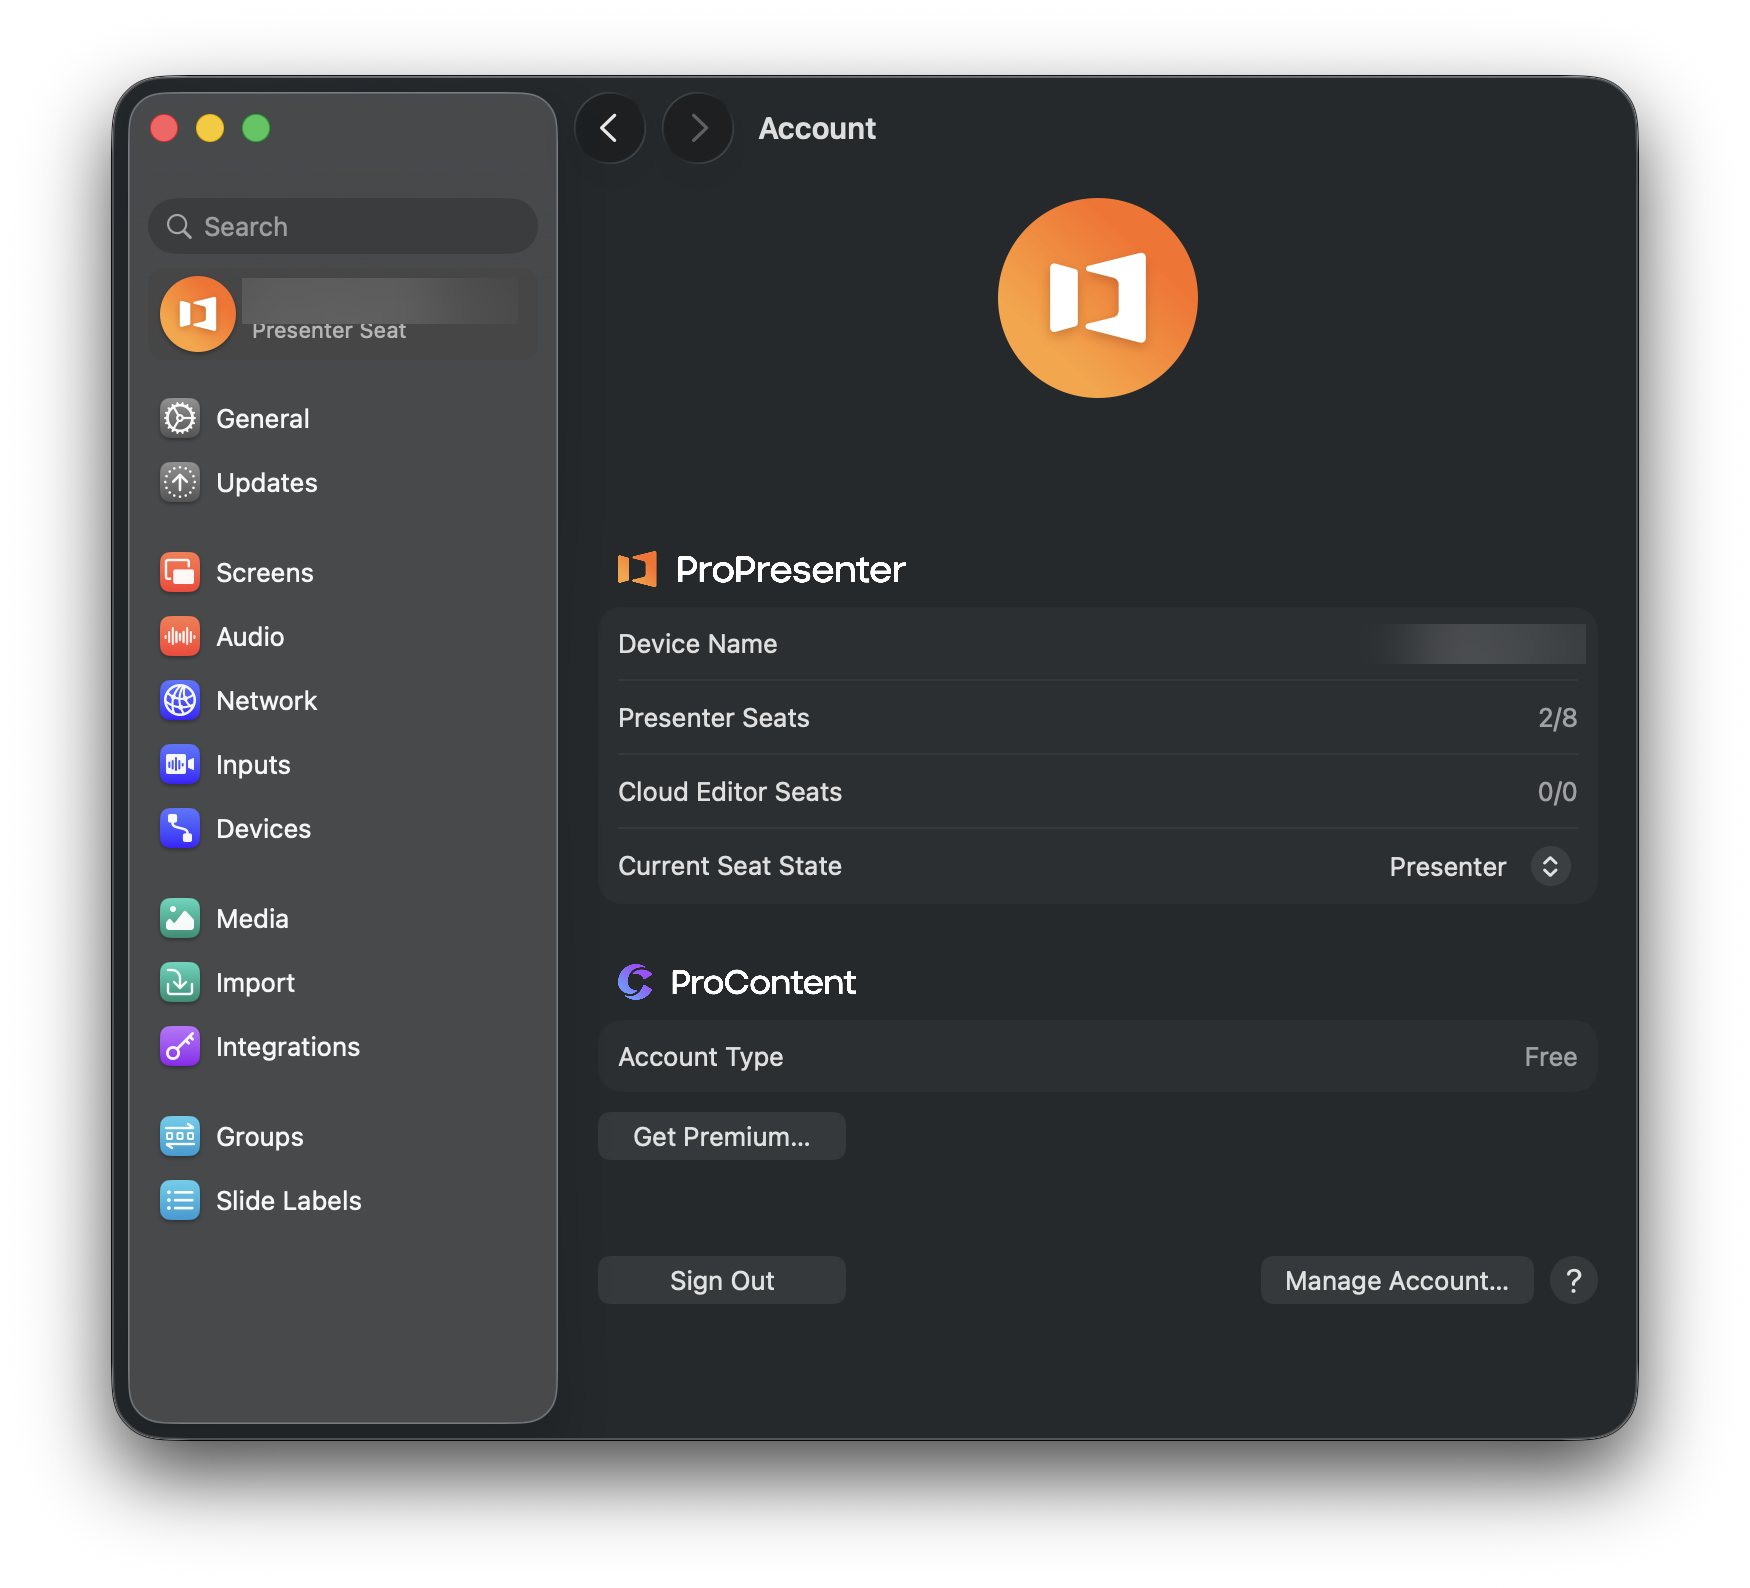This screenshot has width=1750, height=1588.
Task: Click the green zoom window button
Action: (256, 128)
